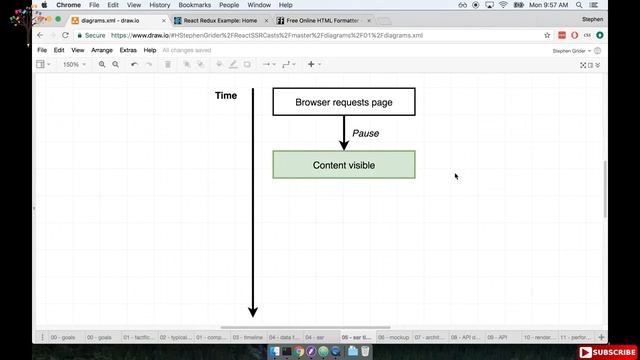Click the delete trash icon in toolbar
The image size is (640, 360).
tap(168, 64)
